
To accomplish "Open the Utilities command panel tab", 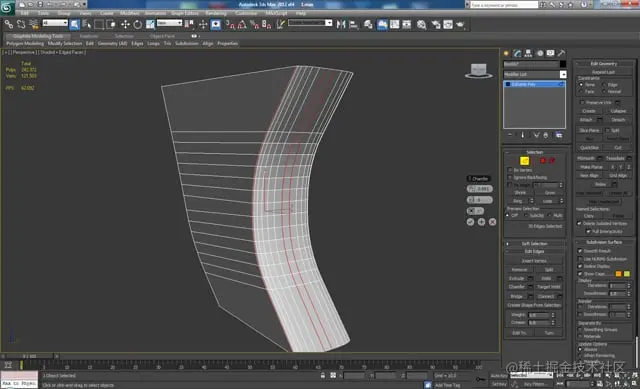I will pyautogui.click(x=562, y=53).
